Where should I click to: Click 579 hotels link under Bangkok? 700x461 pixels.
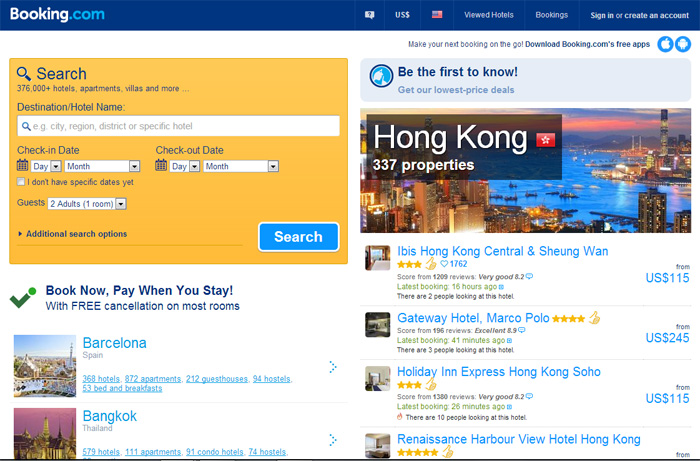pos(101,452)
